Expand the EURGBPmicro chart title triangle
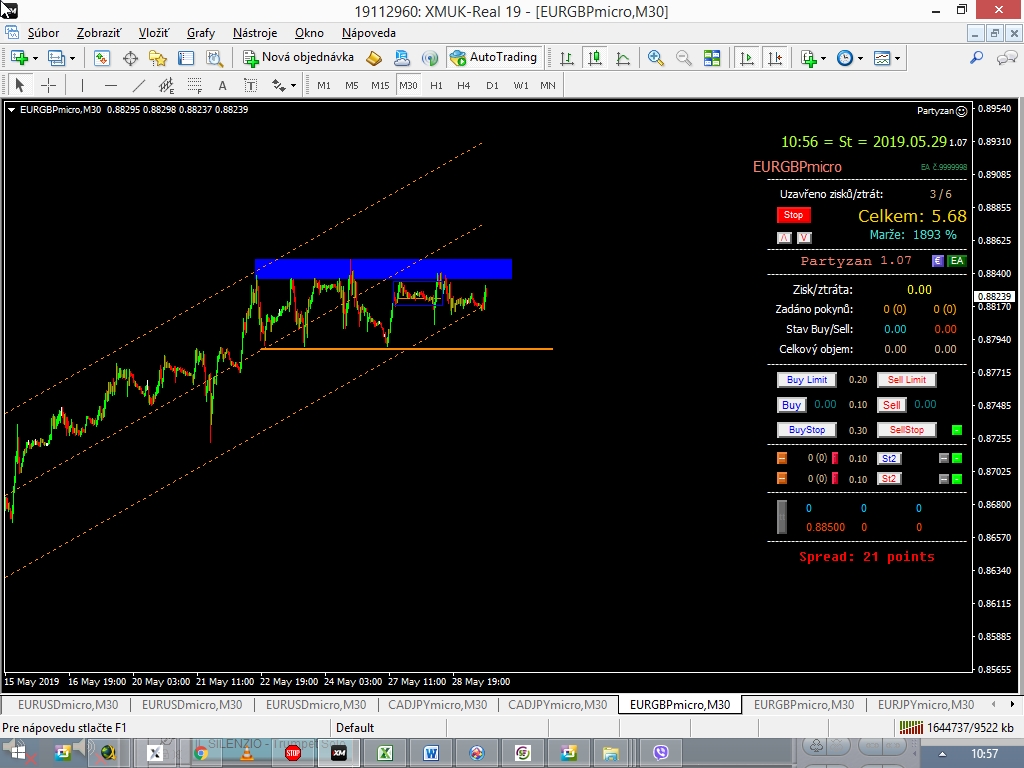 (x=11, y=110)
